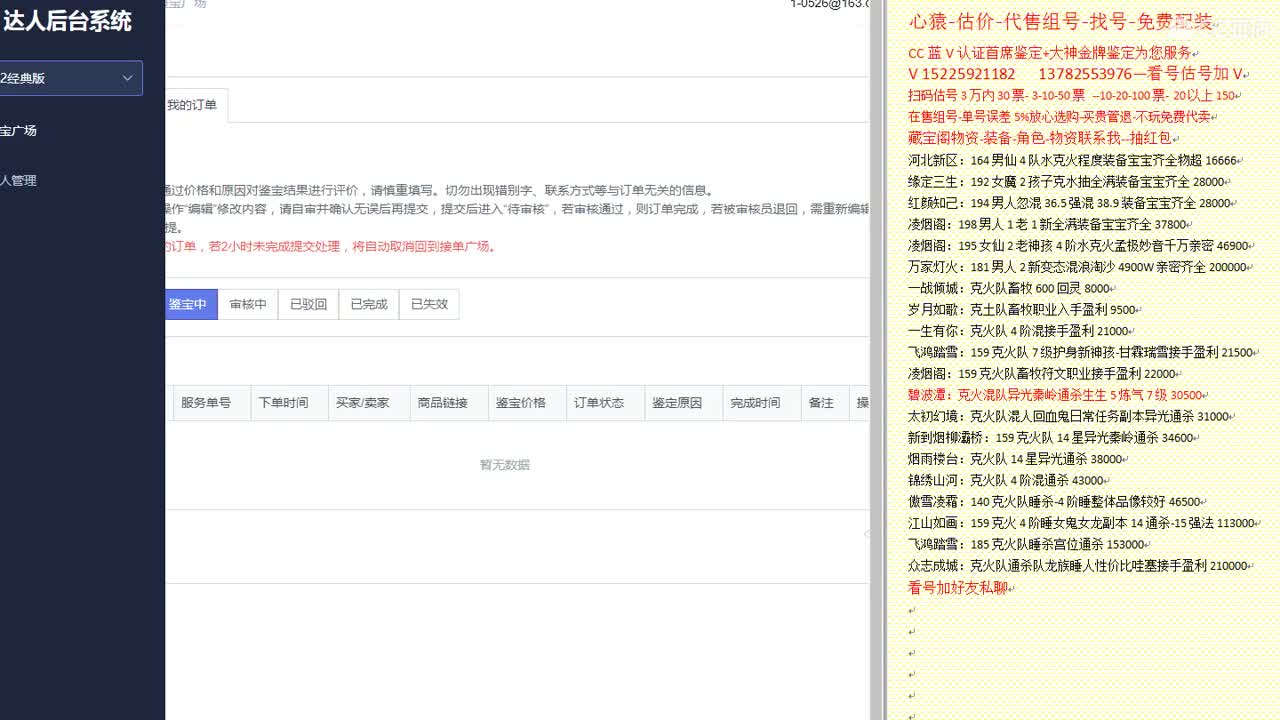Click the 鉴宝价格 column header
1280x720 pixels.
(521, 403)
